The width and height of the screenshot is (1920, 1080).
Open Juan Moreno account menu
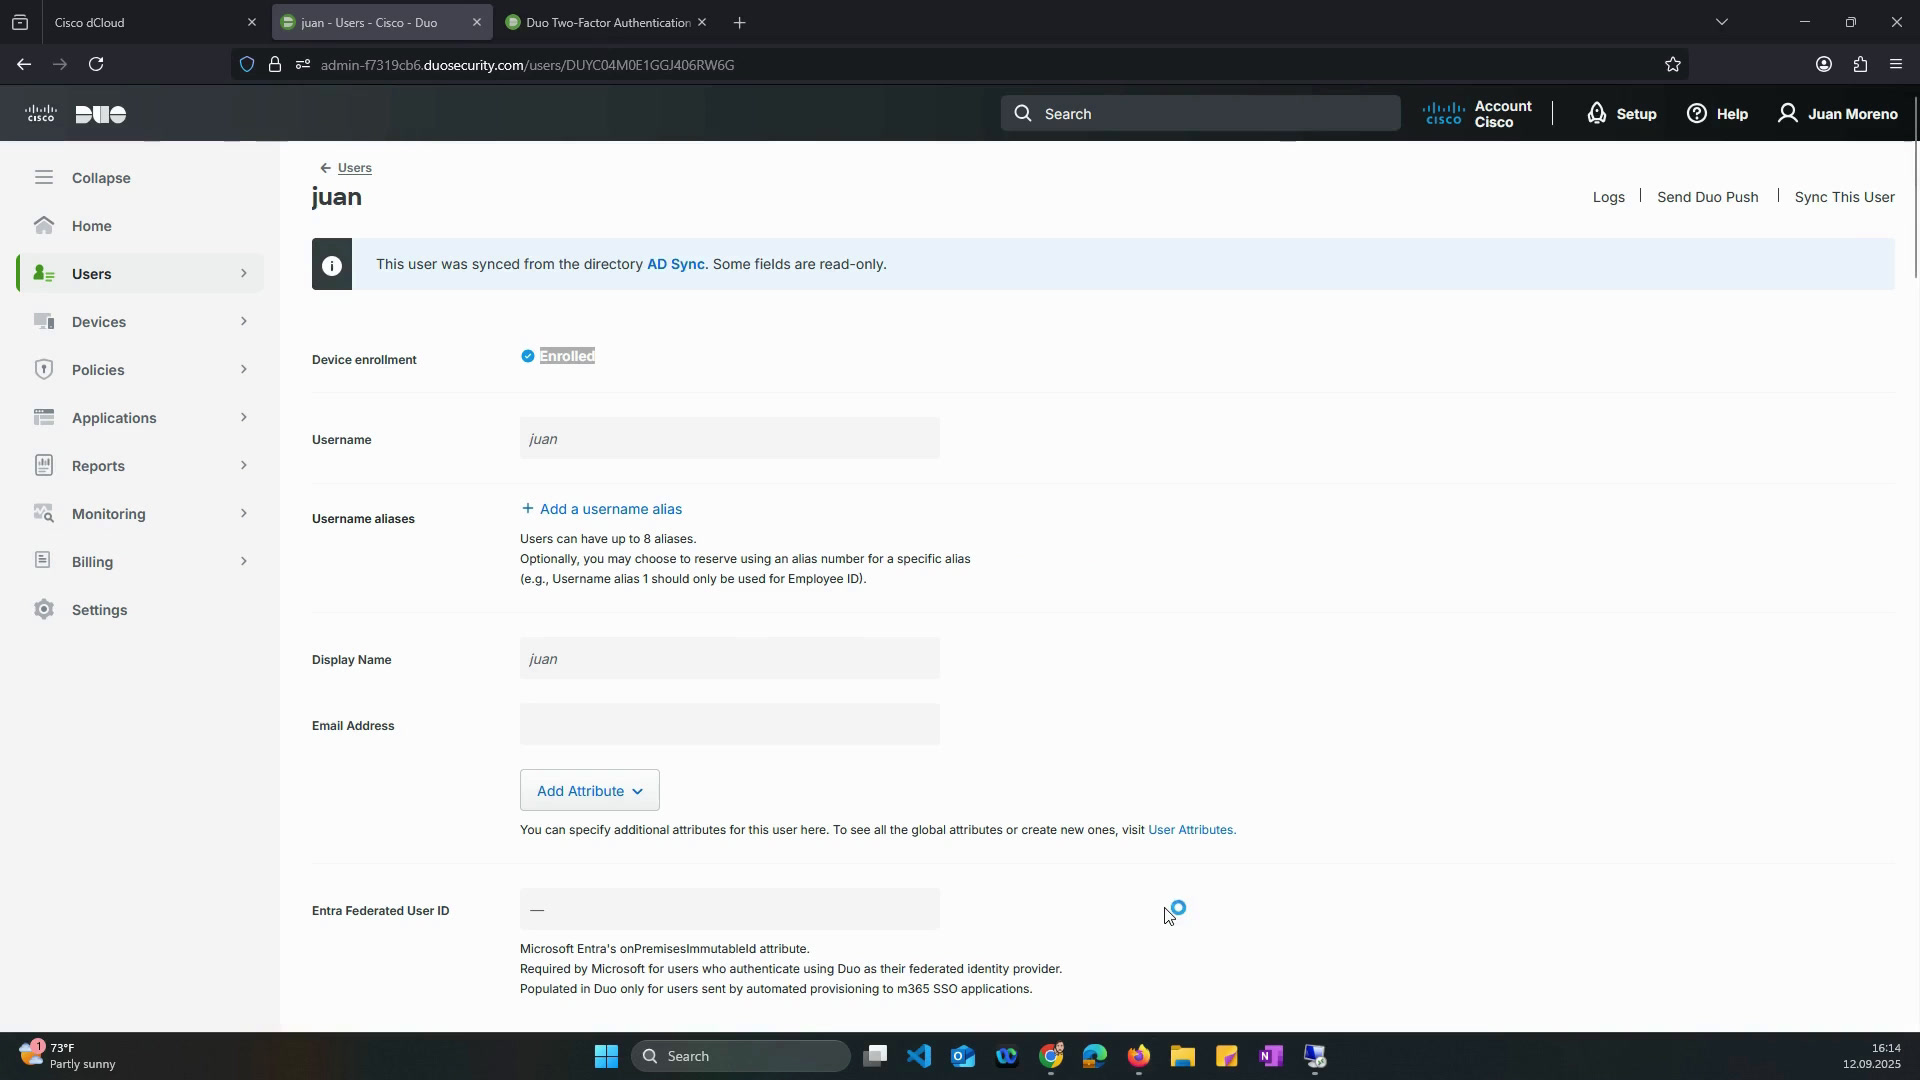click(x=1837, y=114)
